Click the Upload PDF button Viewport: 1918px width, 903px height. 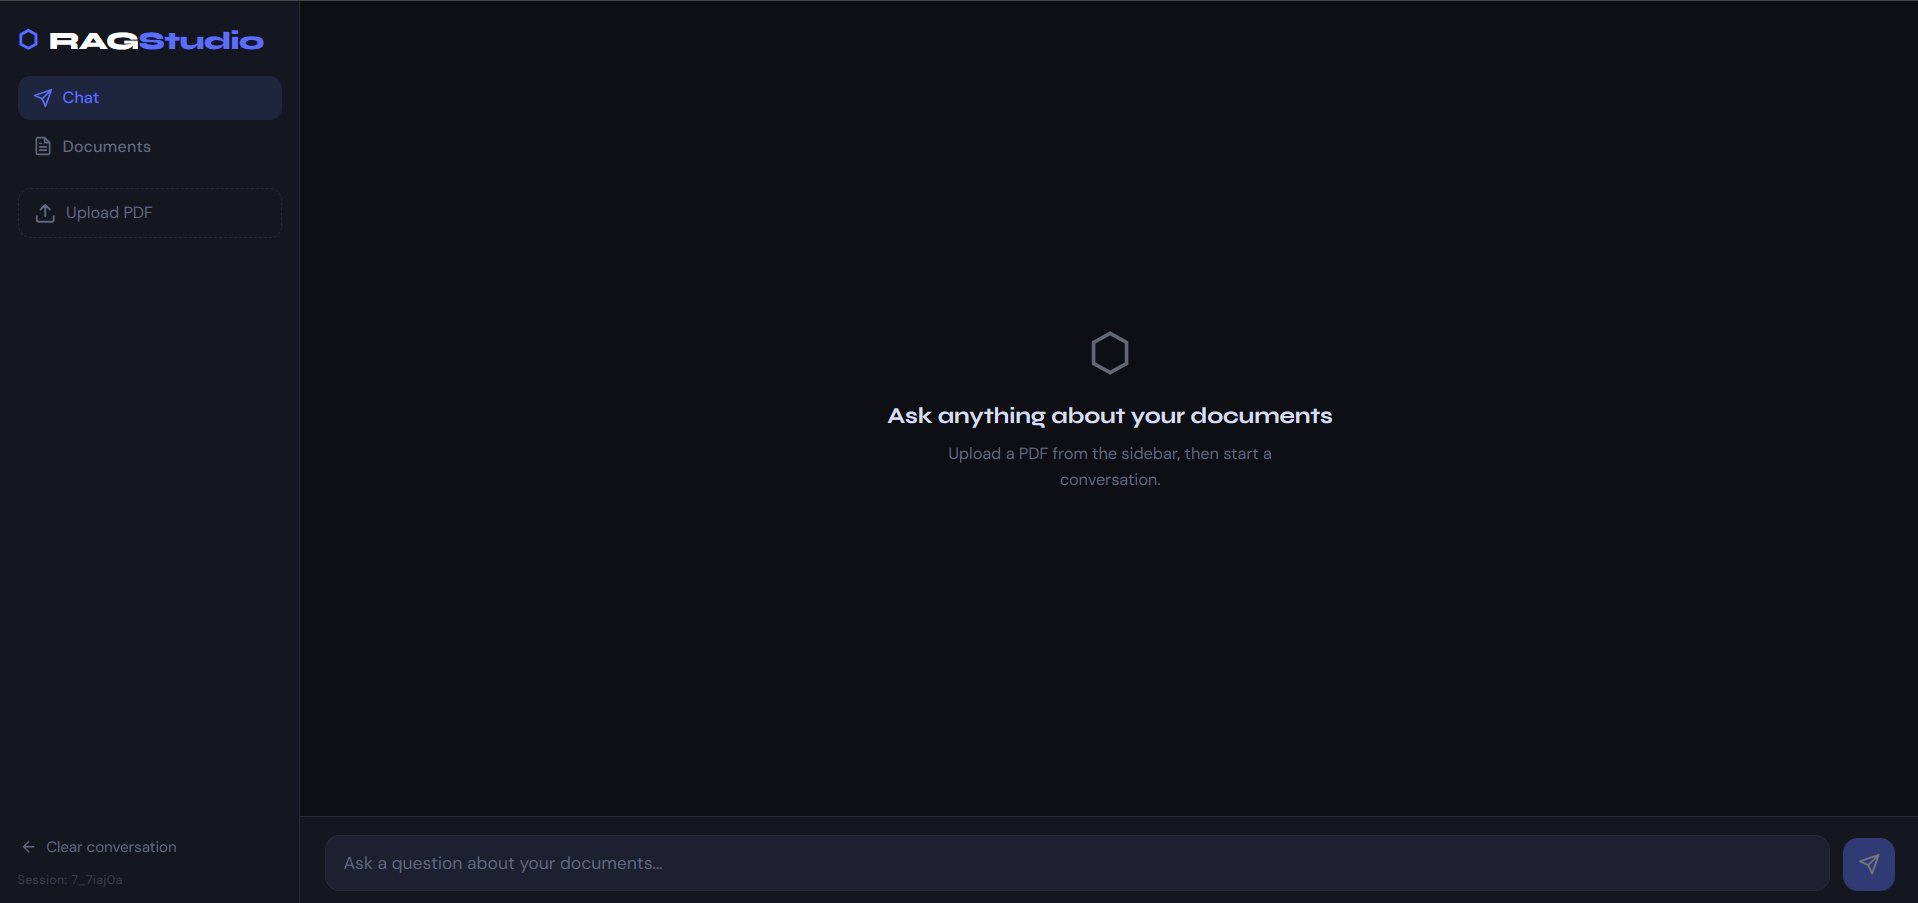(x=150, y=213)
